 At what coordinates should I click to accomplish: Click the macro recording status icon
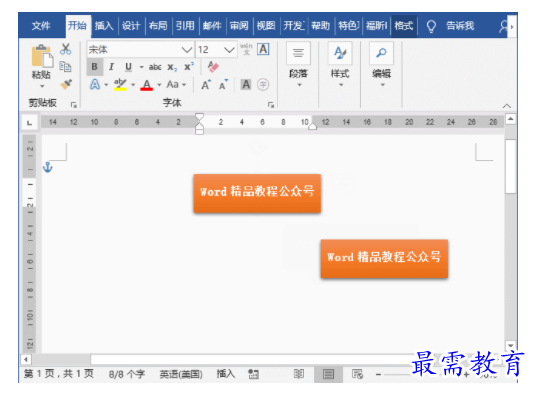[253, 374]
